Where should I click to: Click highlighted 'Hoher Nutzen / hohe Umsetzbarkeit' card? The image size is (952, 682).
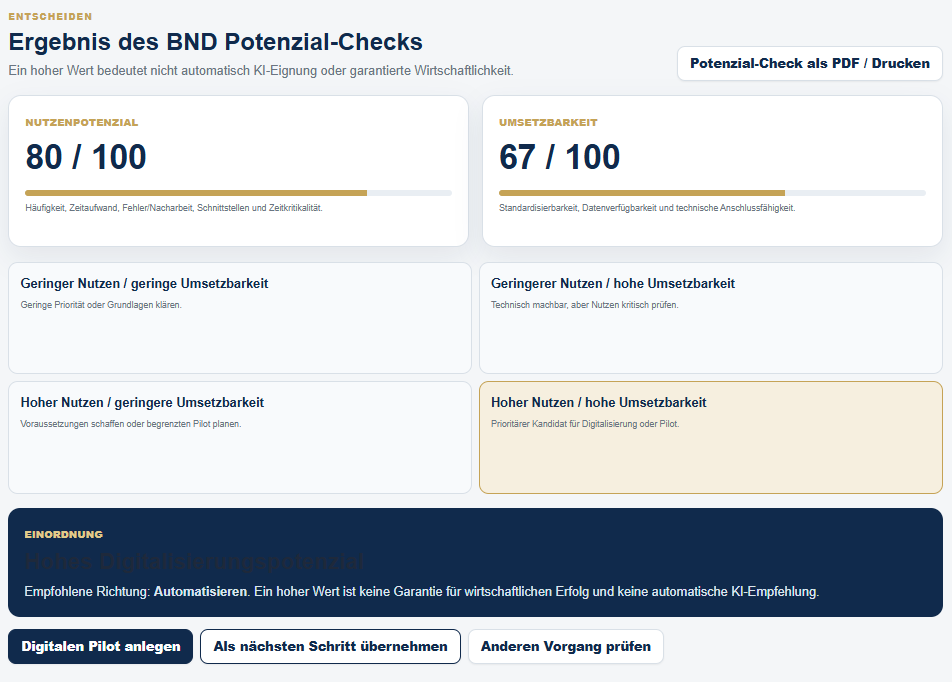(x=711, y=437)
